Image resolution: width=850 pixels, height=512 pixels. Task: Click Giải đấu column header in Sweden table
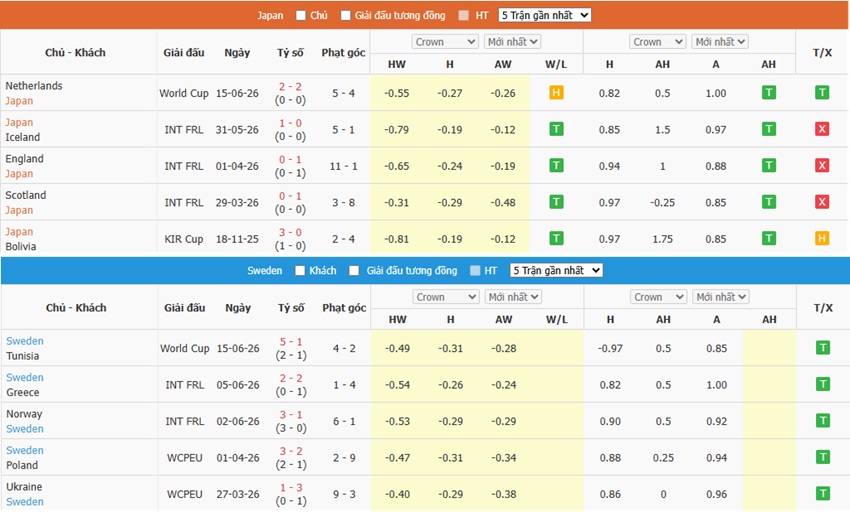[x=185, y=308]
